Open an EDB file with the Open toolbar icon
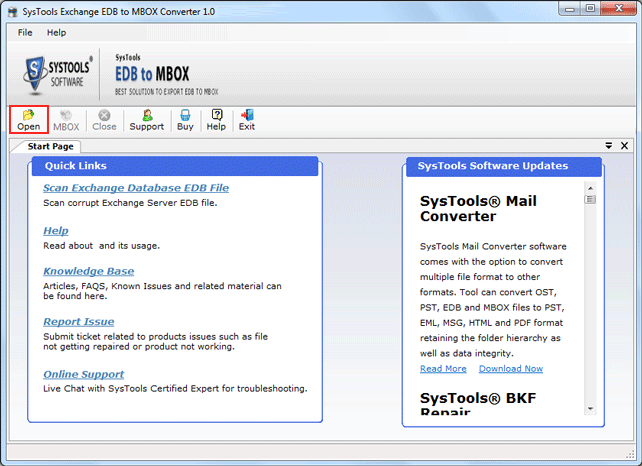The image size is (642, 466). point(29,120)
